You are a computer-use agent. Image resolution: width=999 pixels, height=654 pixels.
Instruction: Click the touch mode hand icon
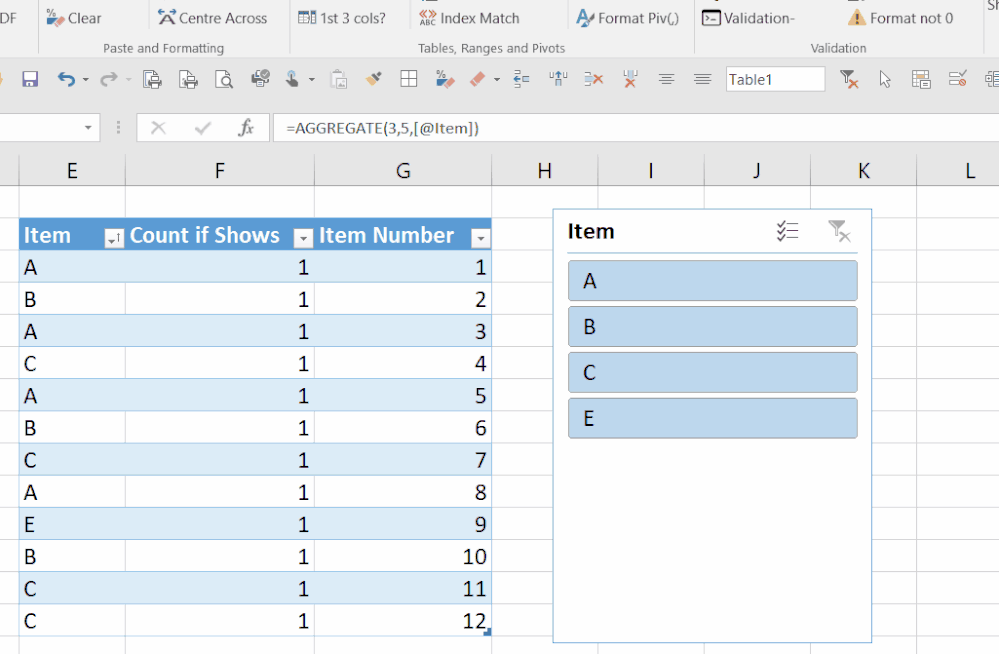pyautogui.click(x=292, y=79)
